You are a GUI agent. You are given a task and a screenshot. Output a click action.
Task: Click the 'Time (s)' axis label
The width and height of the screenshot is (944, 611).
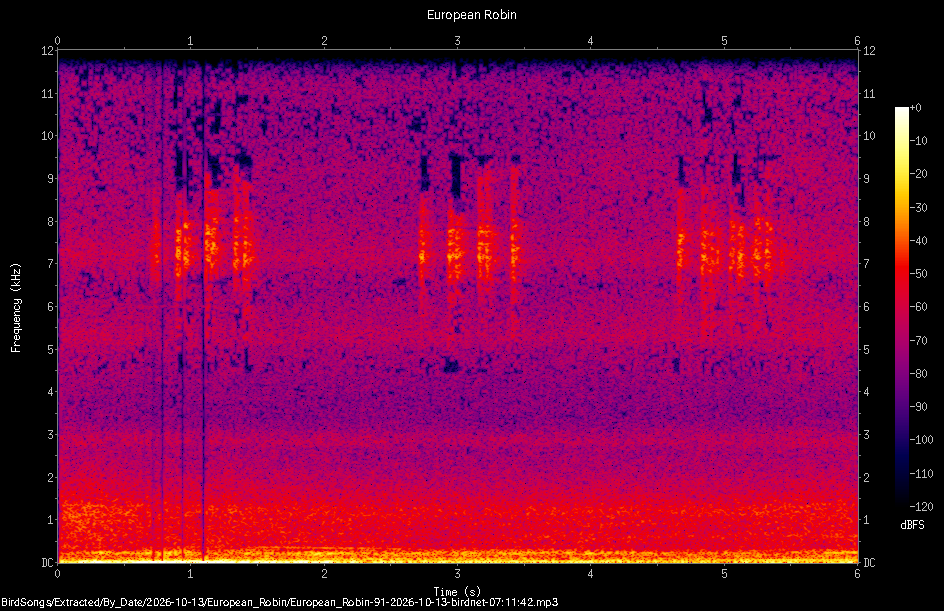457,592
